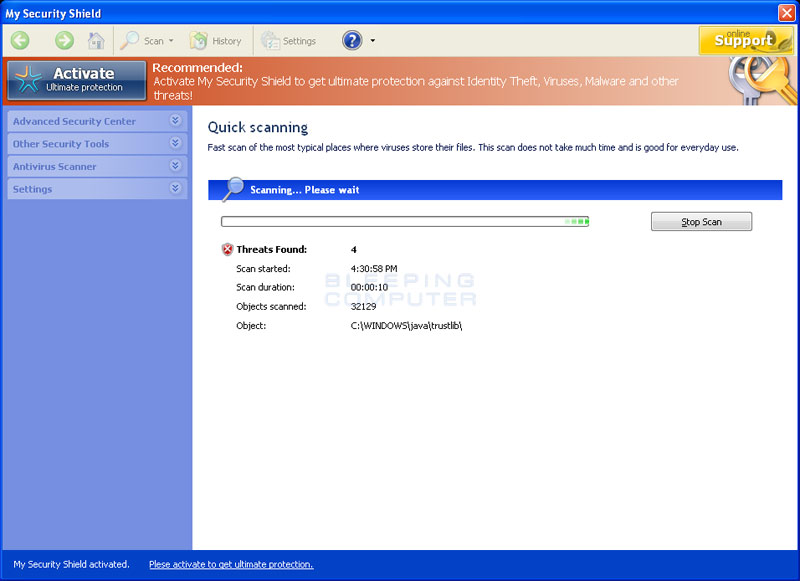Open the Scan dropdown arrow
The height and width of the screenshot is (581, 800).
pyautogui.click(x=169, y=40)
